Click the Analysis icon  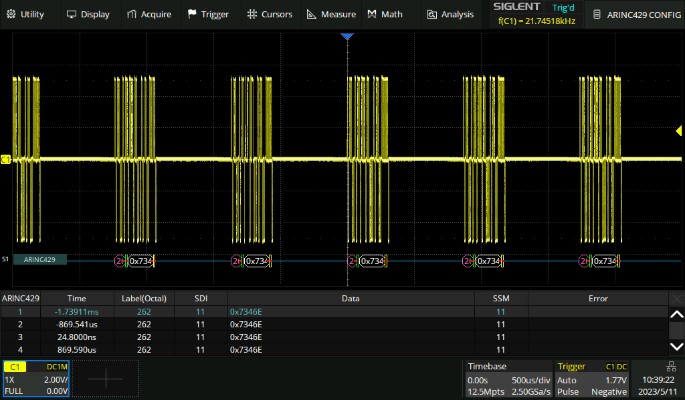click(x=432, y=14)
